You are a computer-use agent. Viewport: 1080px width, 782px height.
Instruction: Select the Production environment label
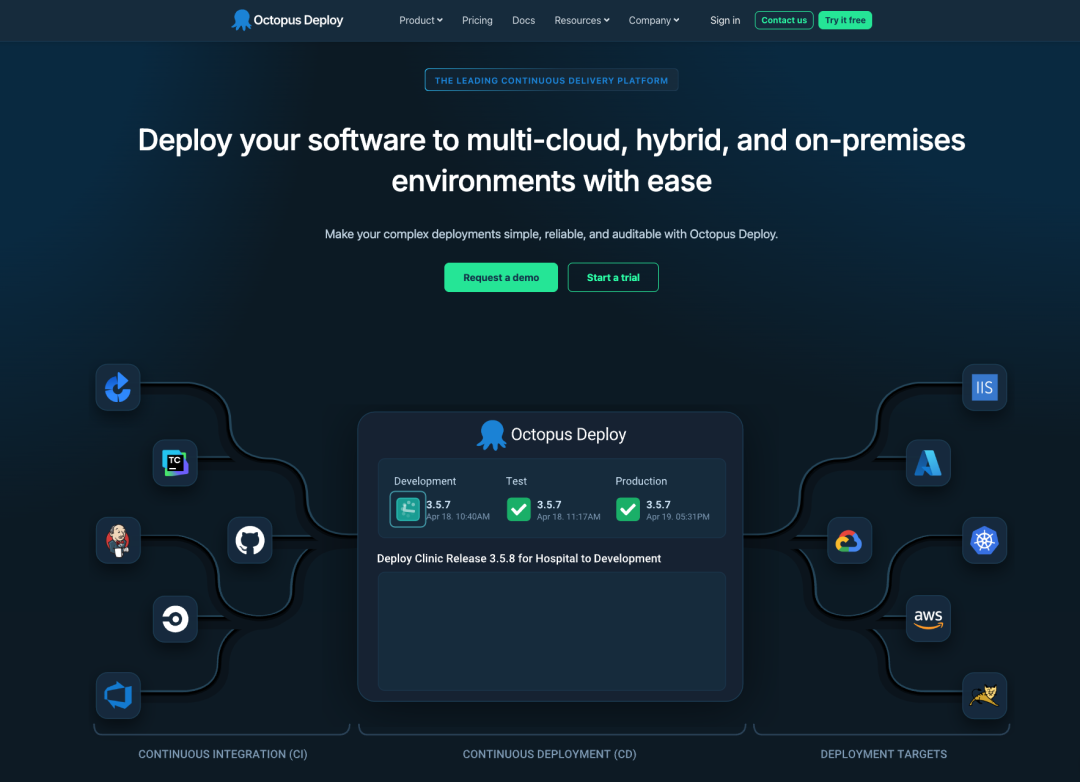point(641,481)
